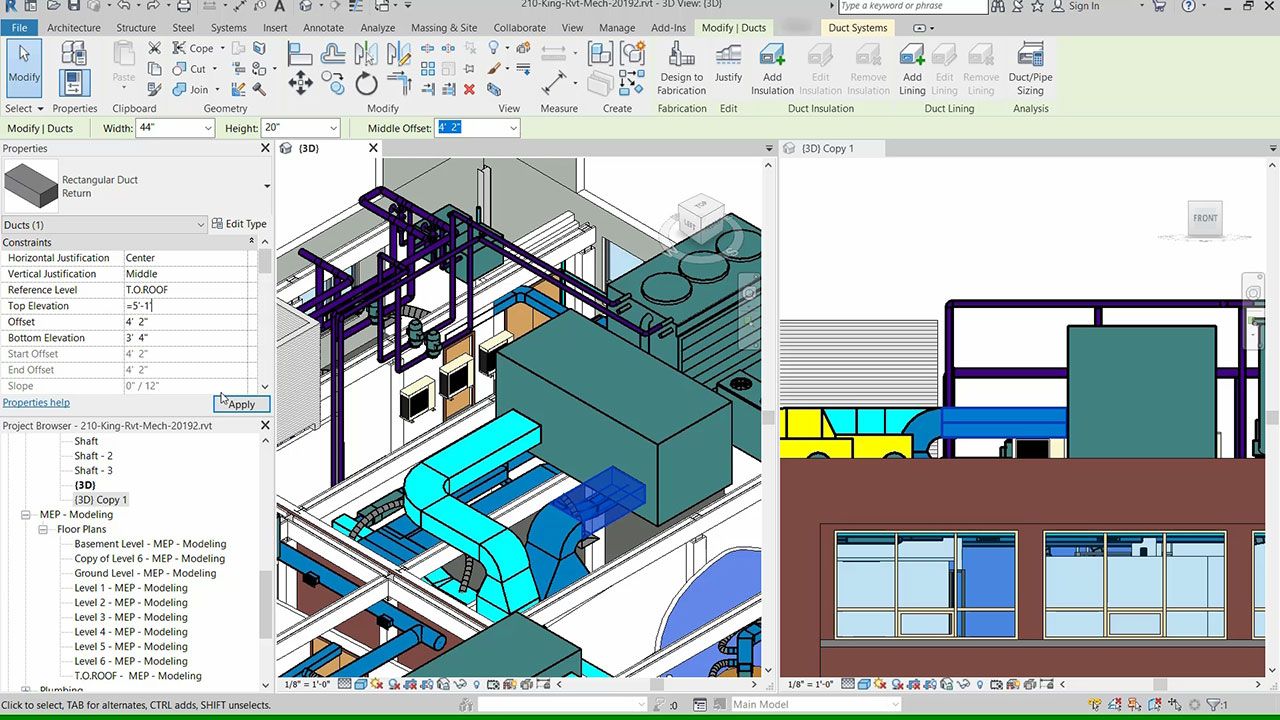Open the Middle Offset dropdown
This screenshot has width=1280, height=720.
513,128
